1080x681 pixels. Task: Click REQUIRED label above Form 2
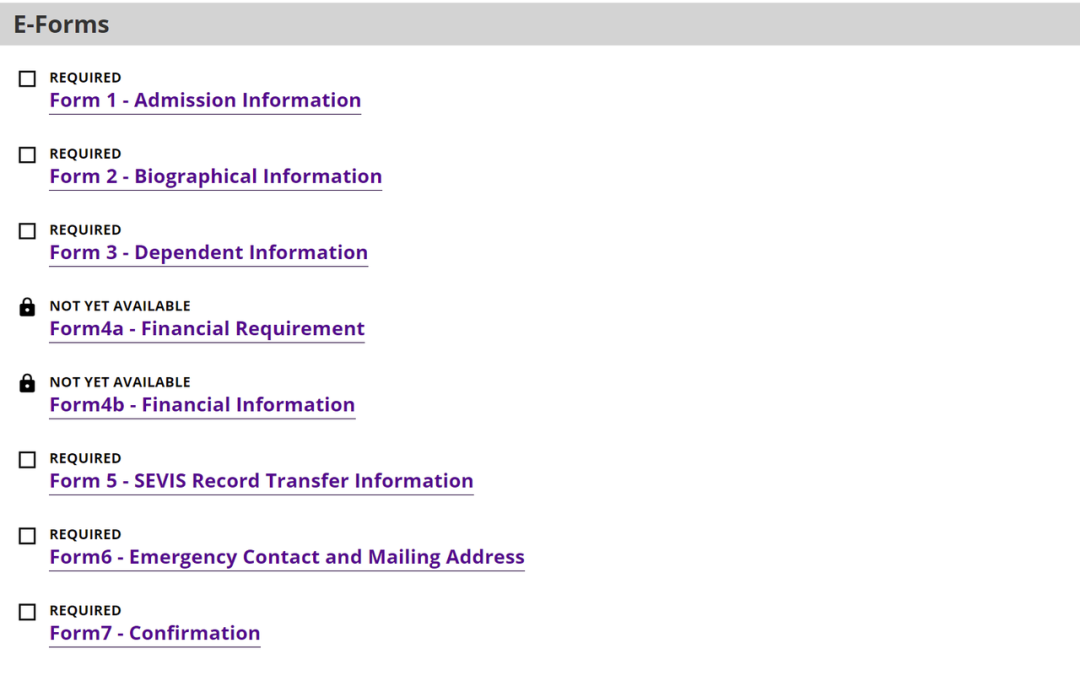pyautogui.click(x=85, y=154)
